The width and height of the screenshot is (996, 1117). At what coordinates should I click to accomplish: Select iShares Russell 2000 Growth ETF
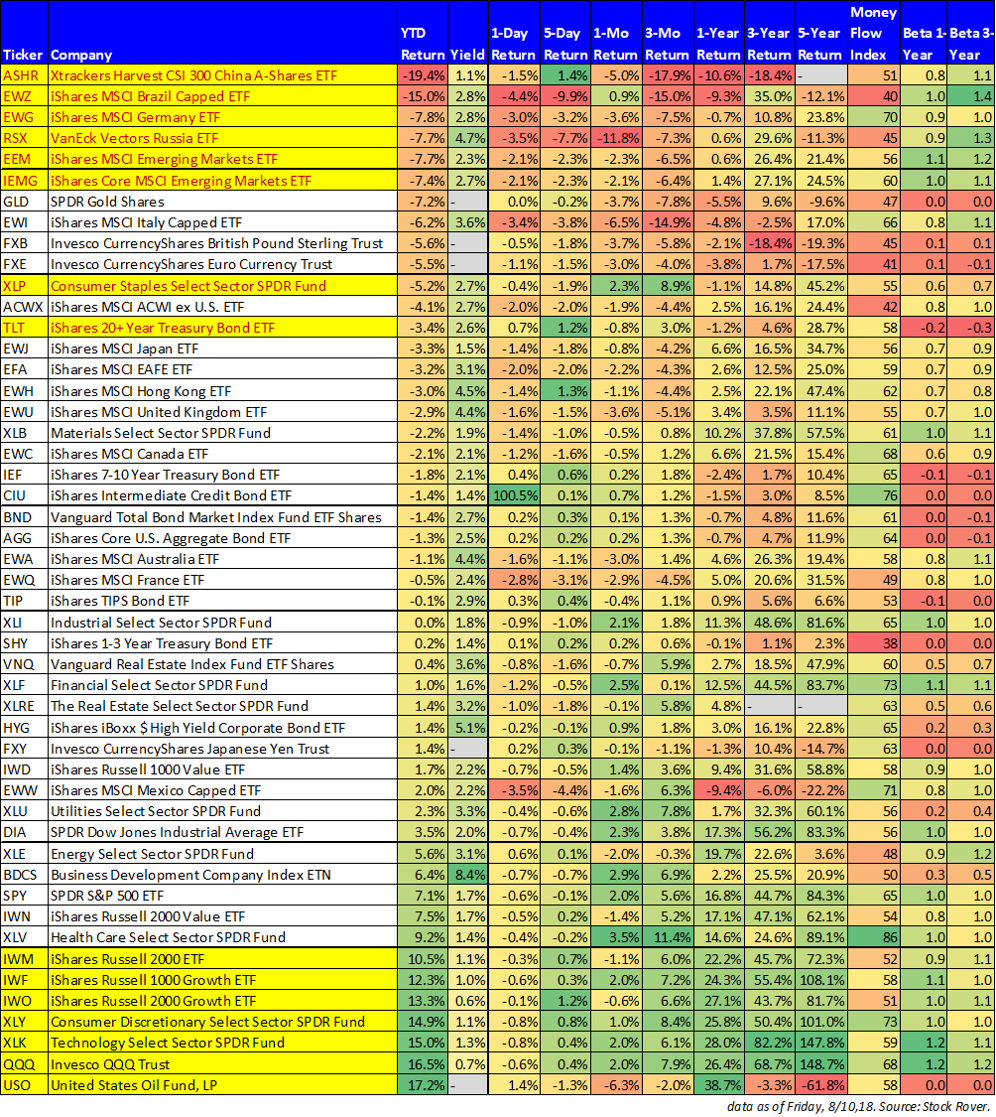coord(153,1002)
